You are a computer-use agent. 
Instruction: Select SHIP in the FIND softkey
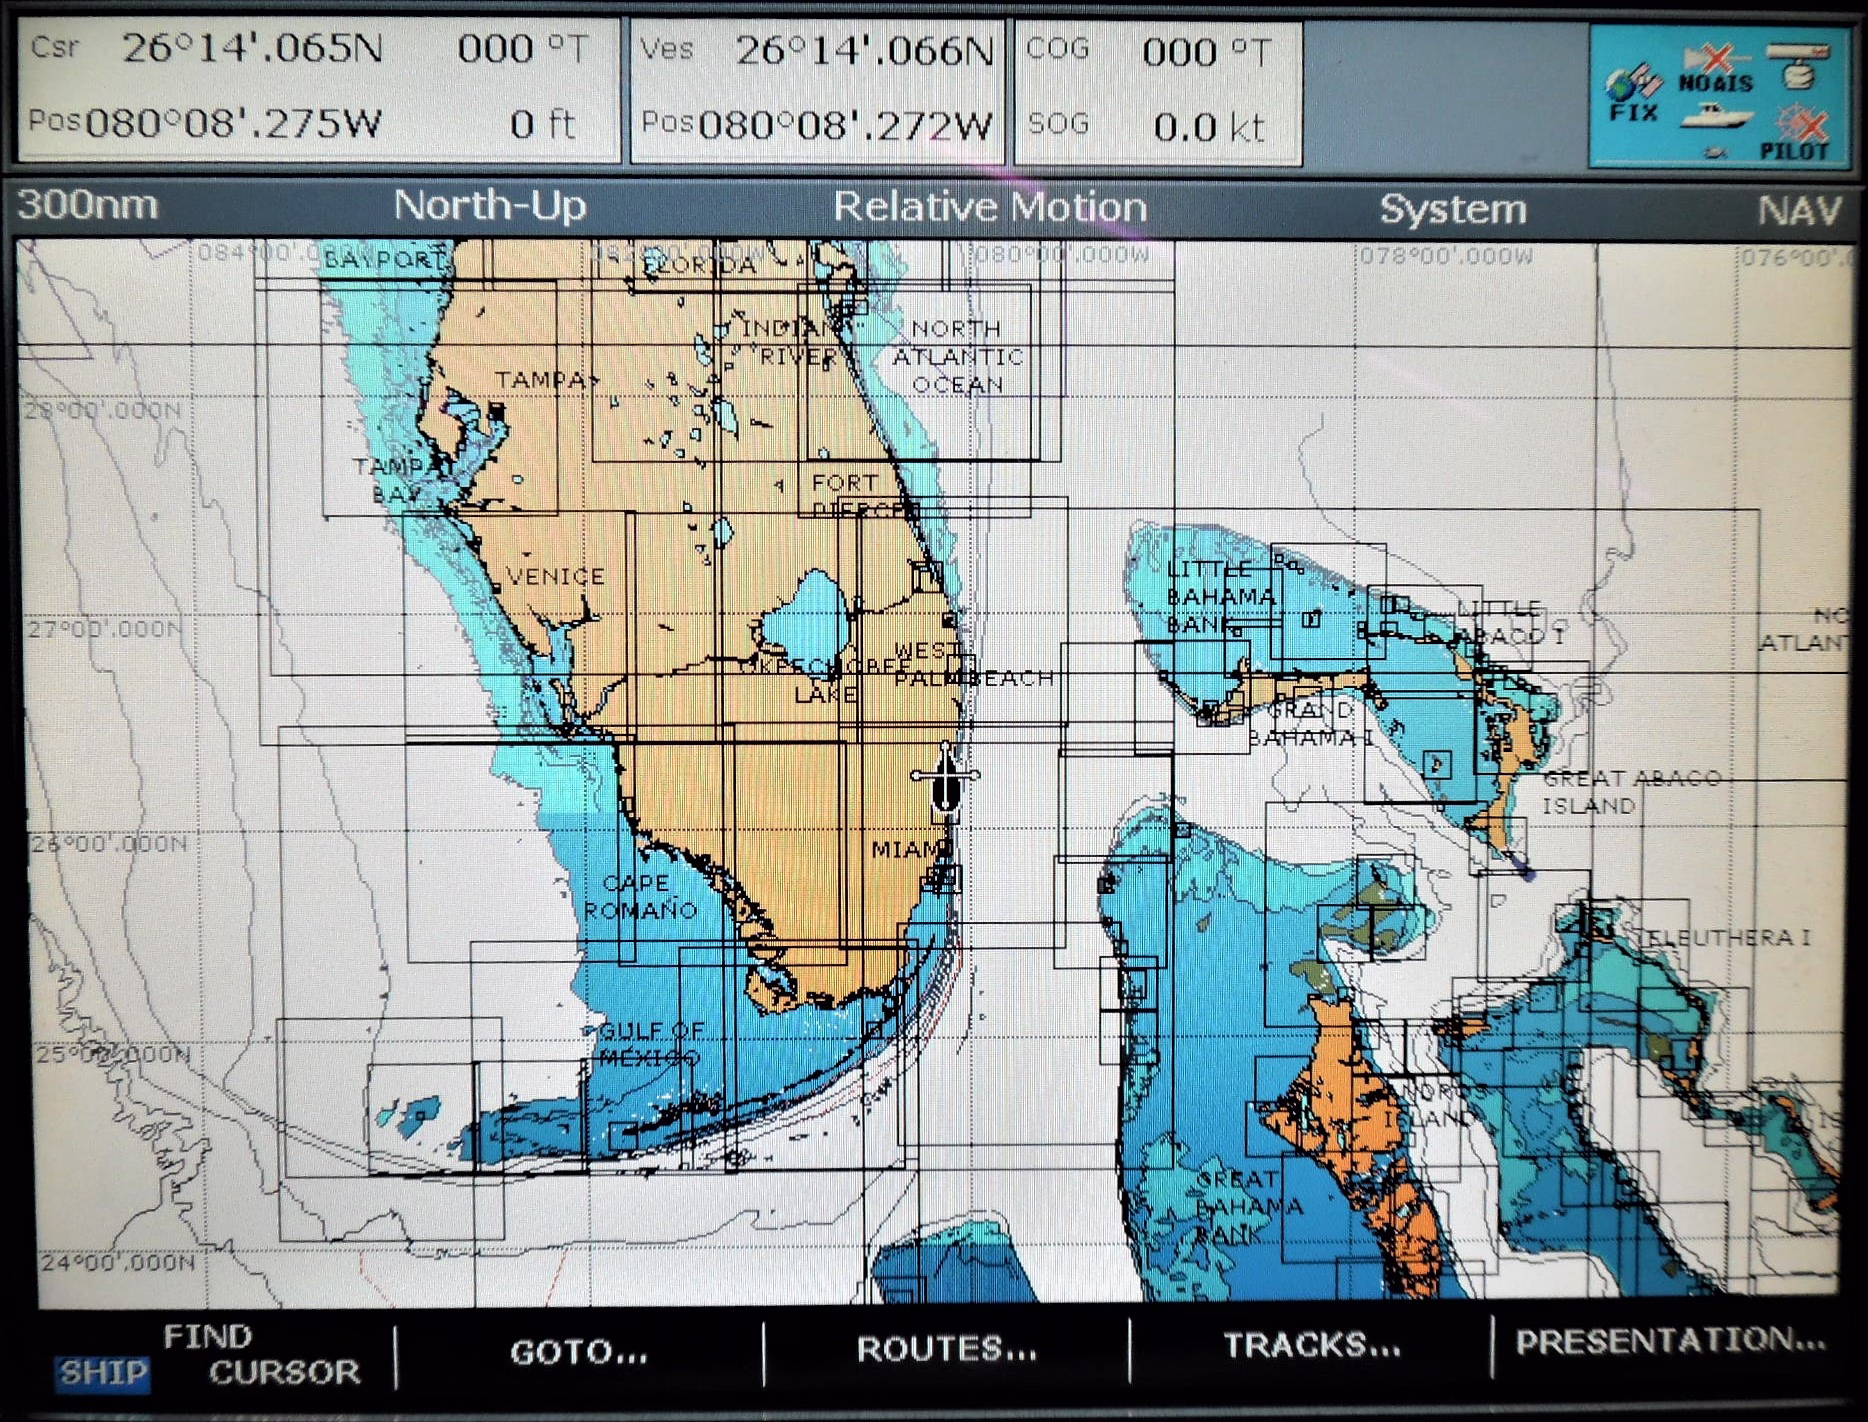[x=103, y=1372]
